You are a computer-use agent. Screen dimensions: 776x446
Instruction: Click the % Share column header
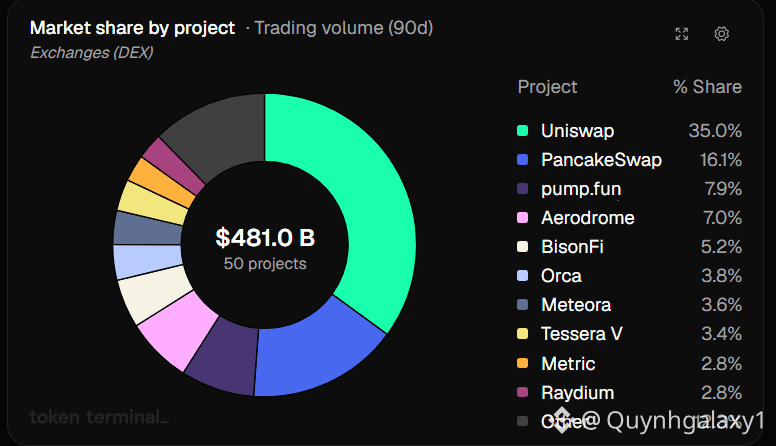tap(707, 87)
